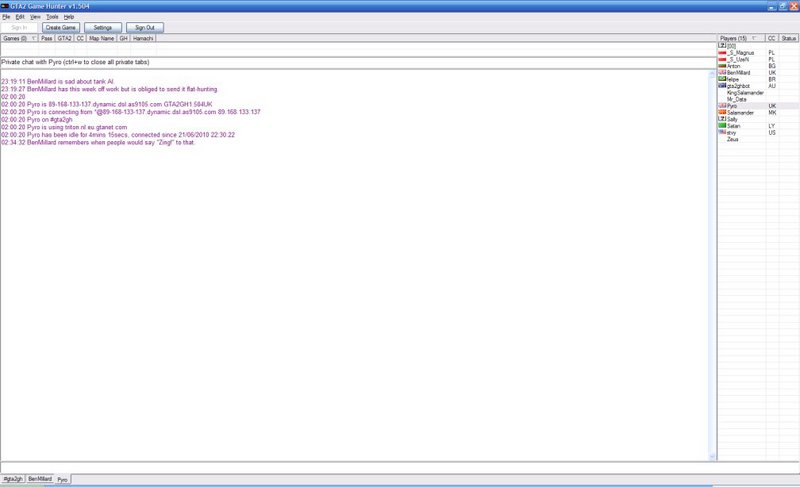
Task: Click the Polish flag beside _S_Magnus
Action: (722, 52)
